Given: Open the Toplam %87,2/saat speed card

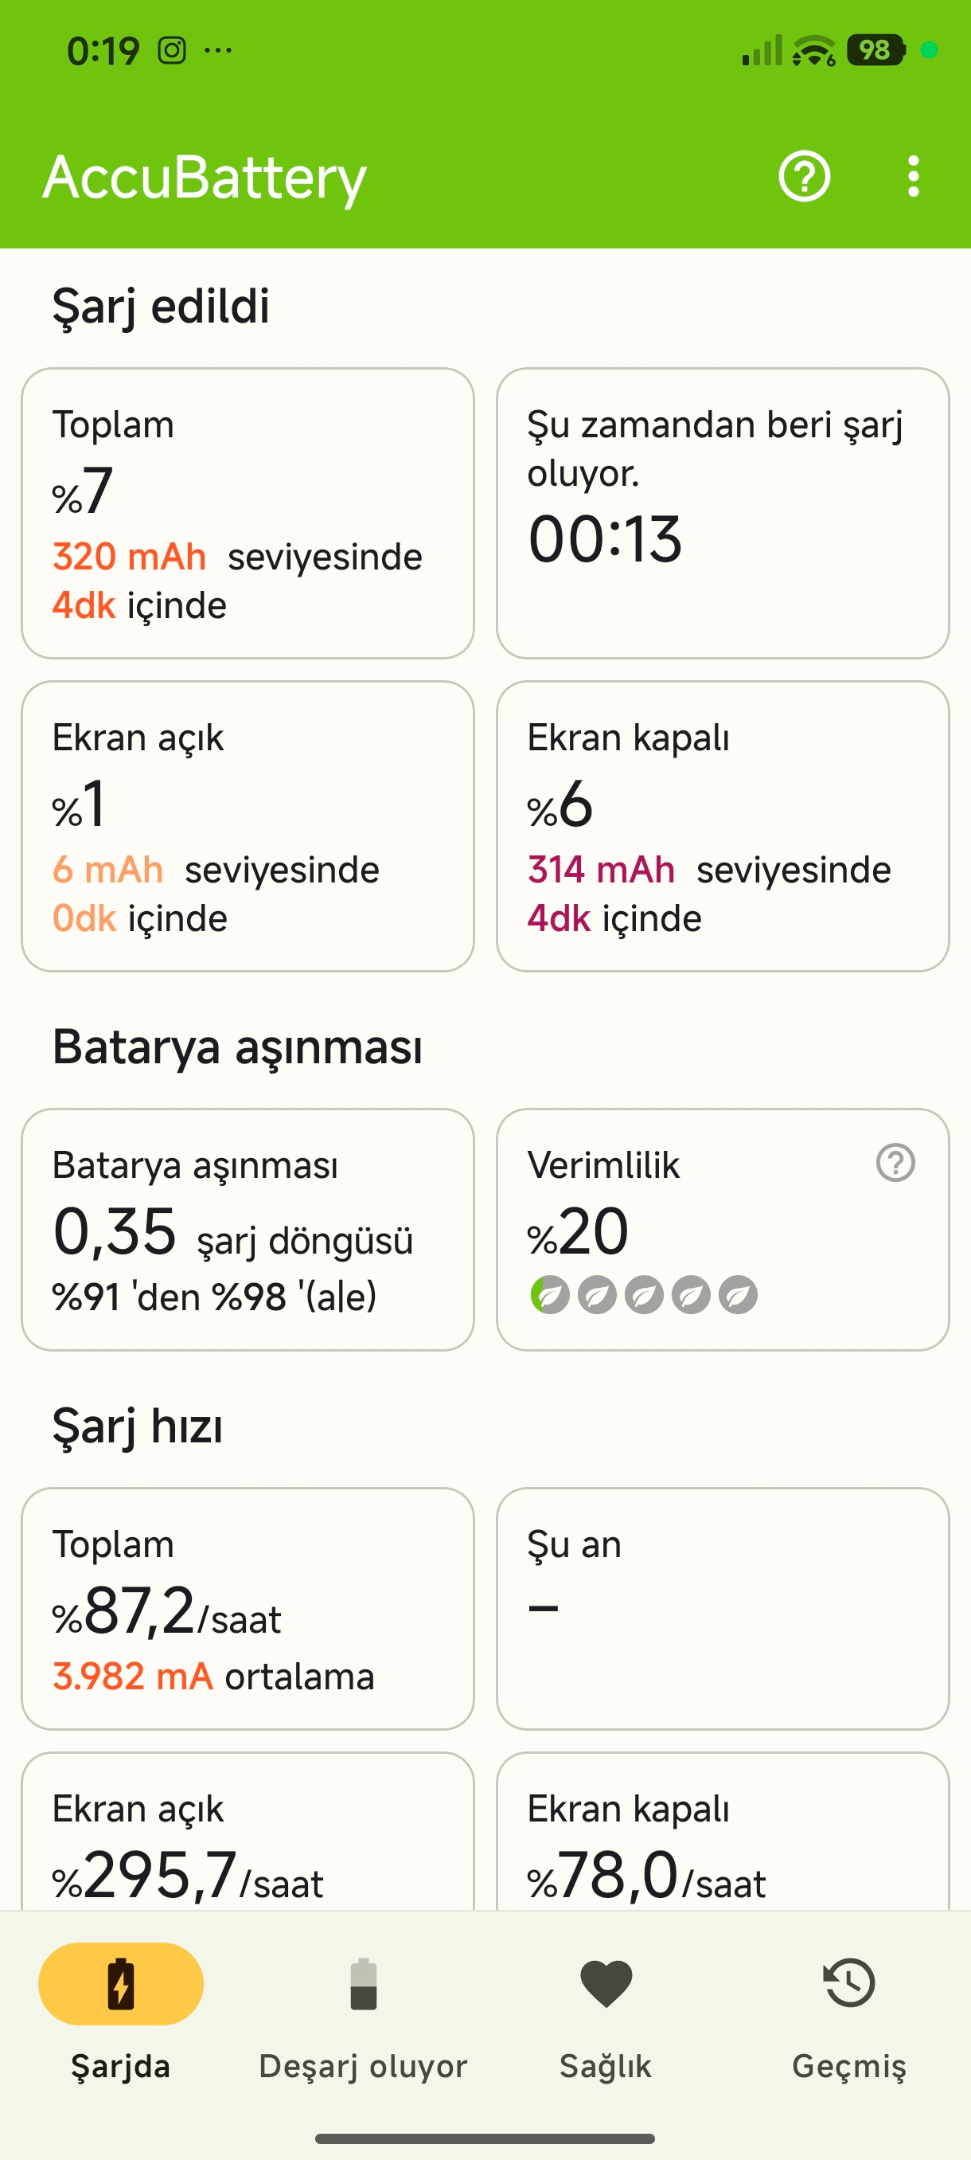Looking at the screenshot, I should point(248,1609).
